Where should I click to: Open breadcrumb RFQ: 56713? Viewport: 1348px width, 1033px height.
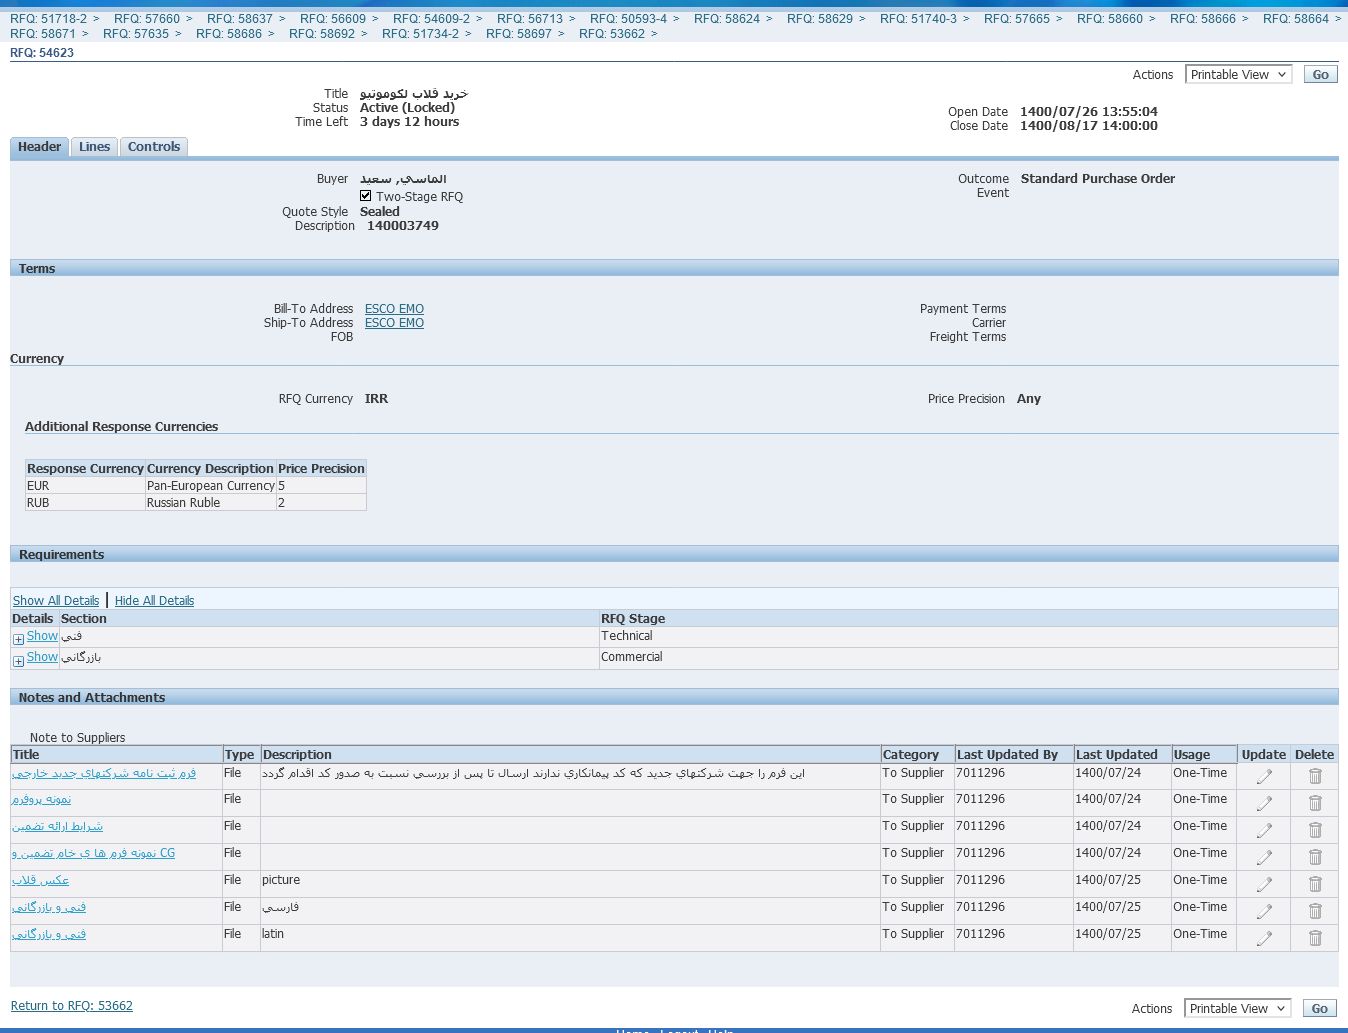(530, 19)
